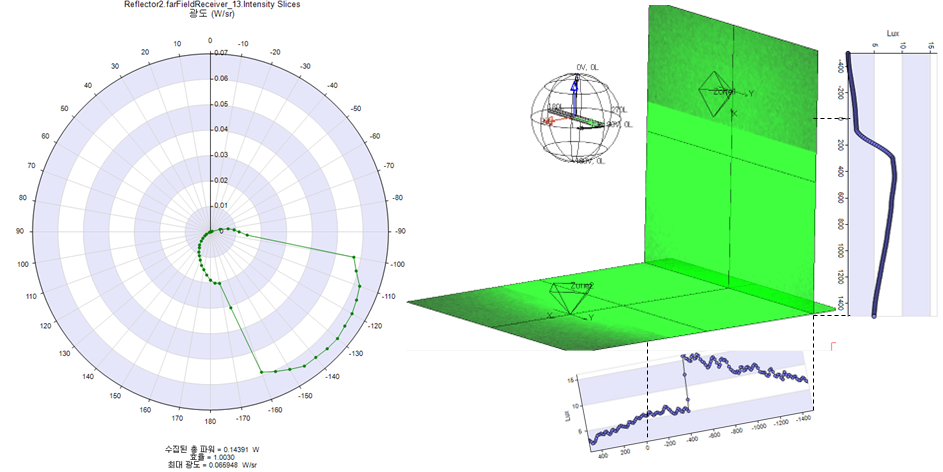Click the -1400 tick on bottom chart axis
Image resolution: width=943 pixels, height=472 pixels.
tap(803, 423)
